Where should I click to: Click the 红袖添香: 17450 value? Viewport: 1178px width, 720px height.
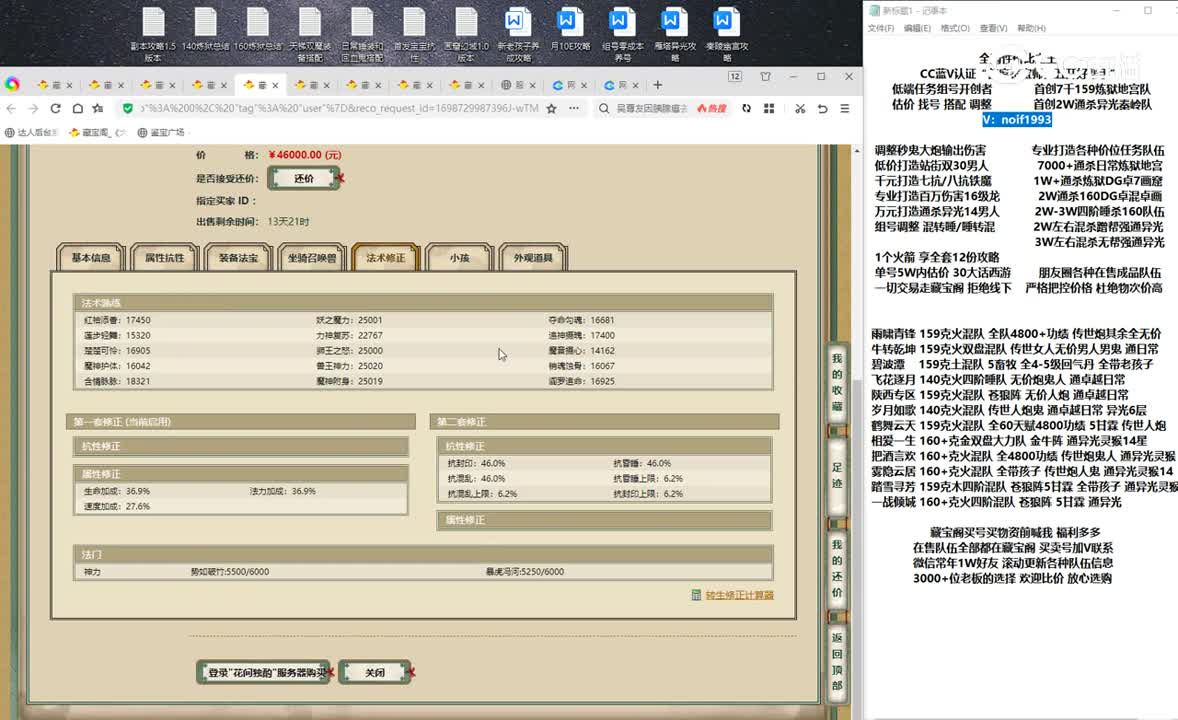tap(117, 320)
